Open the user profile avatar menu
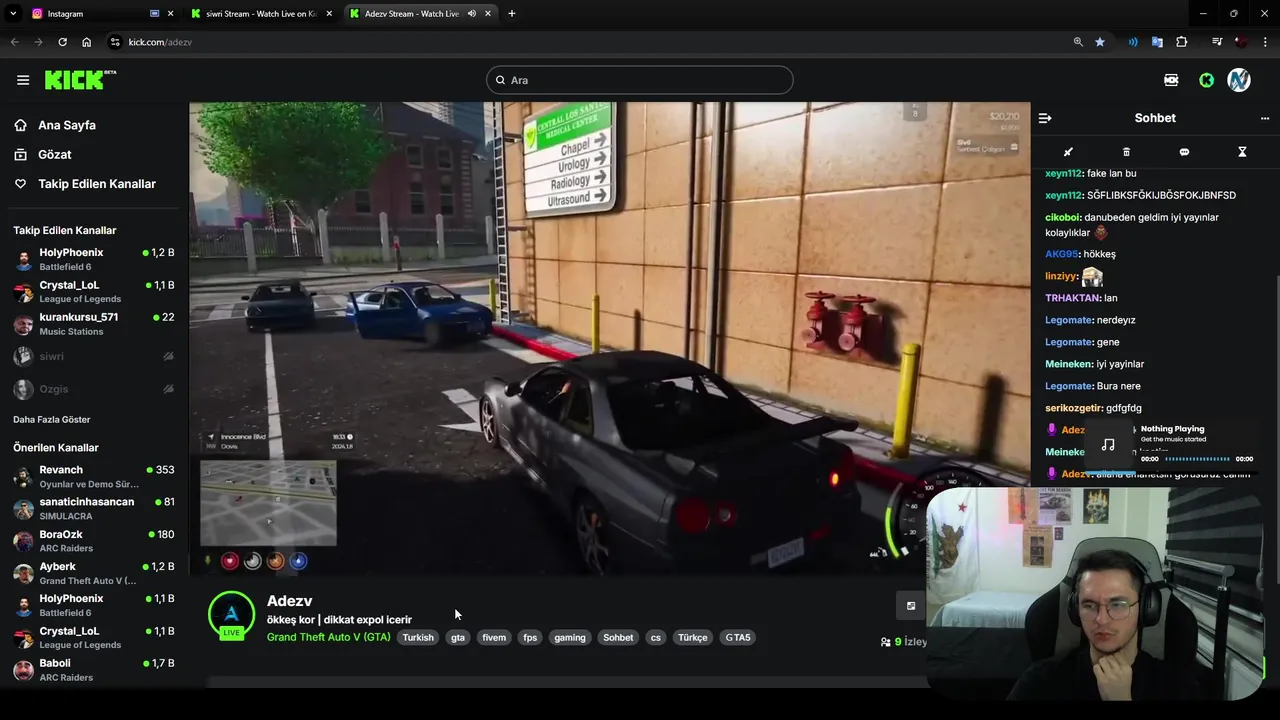The width and height of the screenshot is (1280, 720). [1239, 80]
